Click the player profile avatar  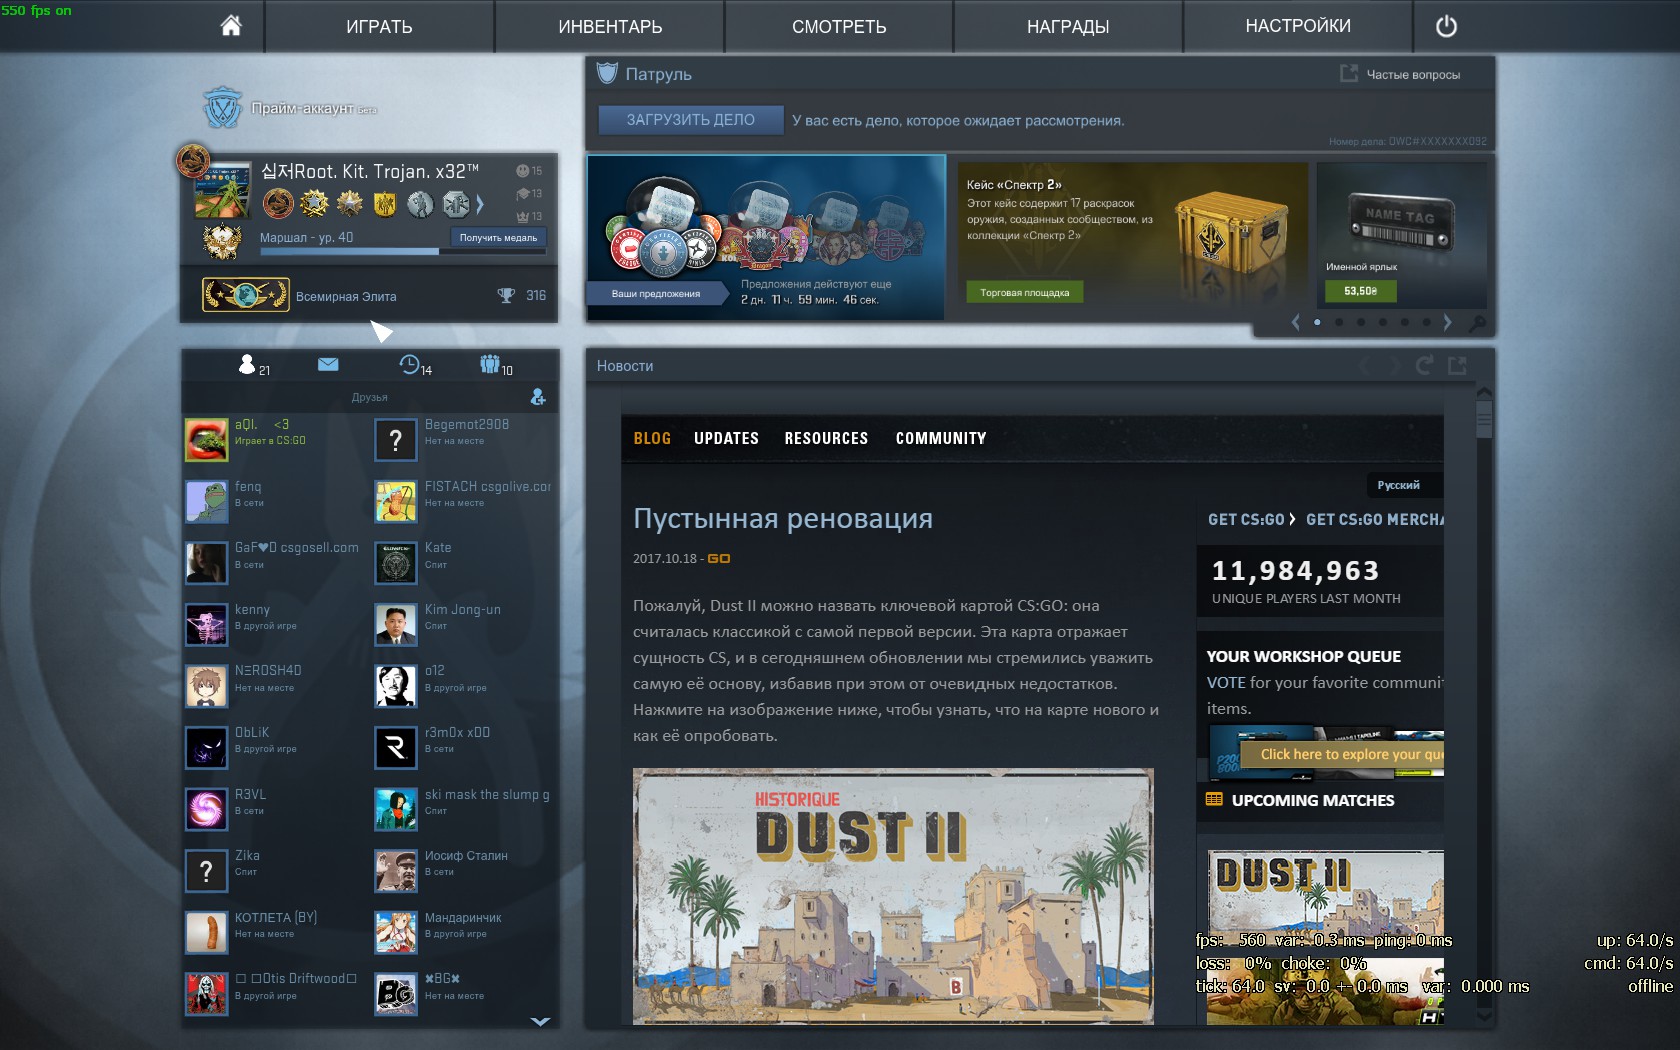[222, 190]
